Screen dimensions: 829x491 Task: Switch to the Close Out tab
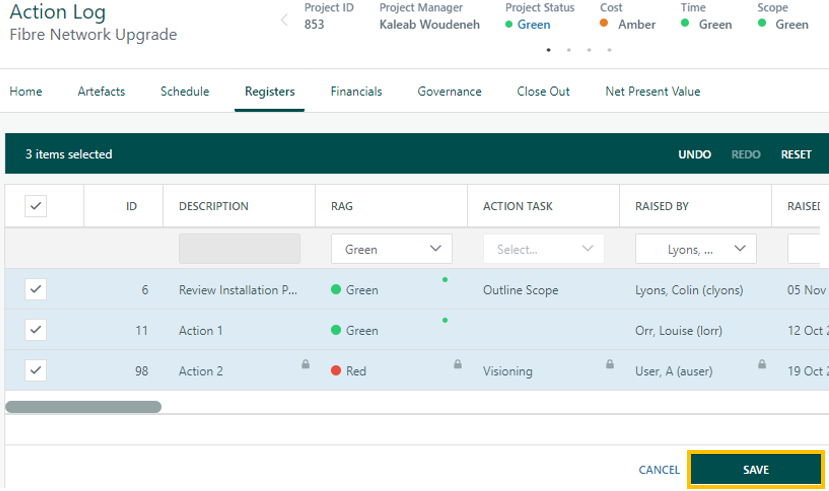(x=544, y=91)
